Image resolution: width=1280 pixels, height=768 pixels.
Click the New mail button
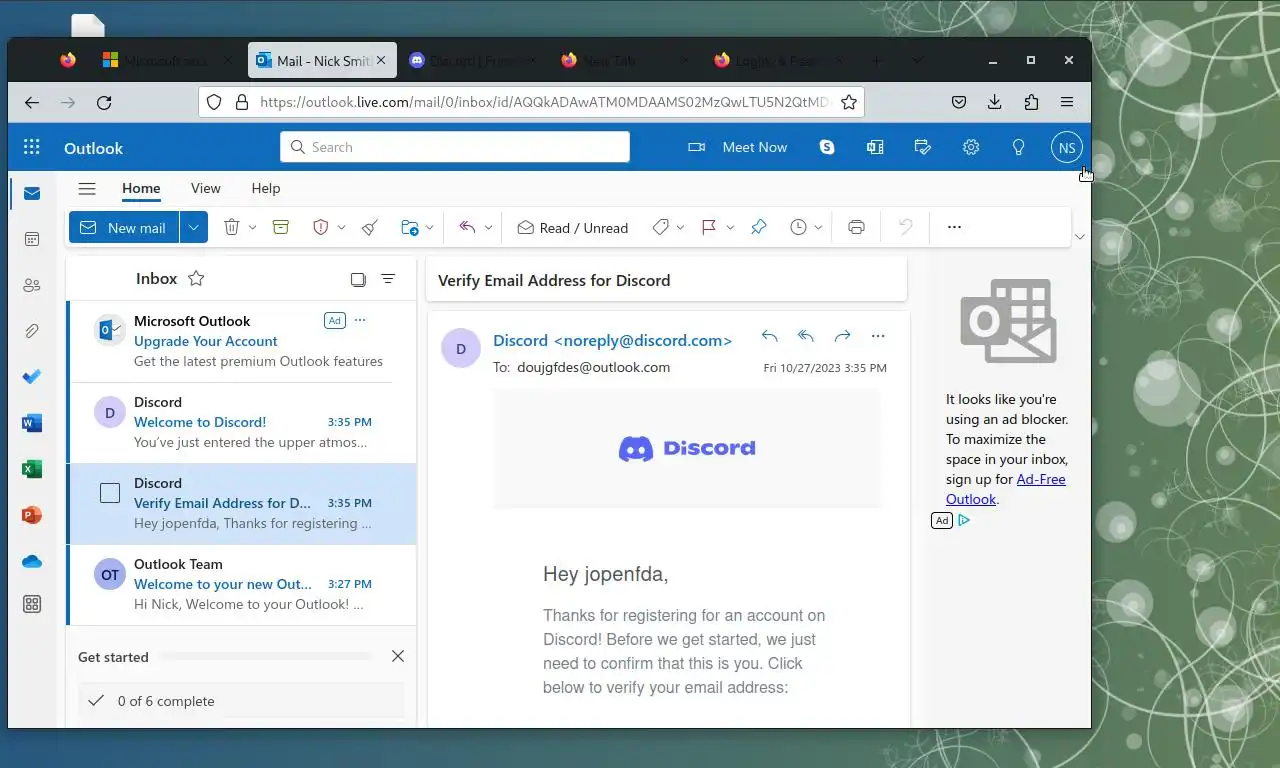pos(124,227)
